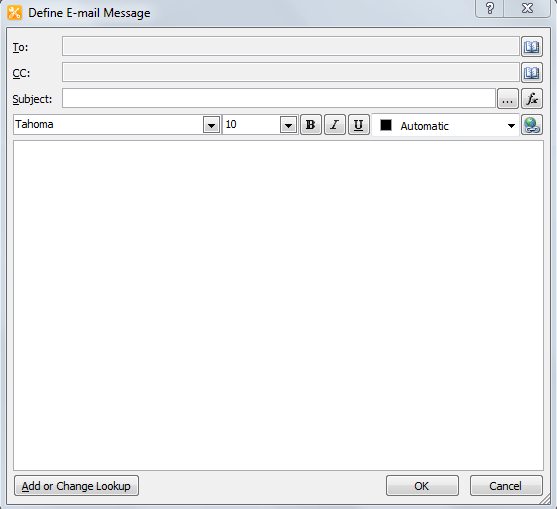
Task: Toggle underline formatting
Action: point(358,125)
